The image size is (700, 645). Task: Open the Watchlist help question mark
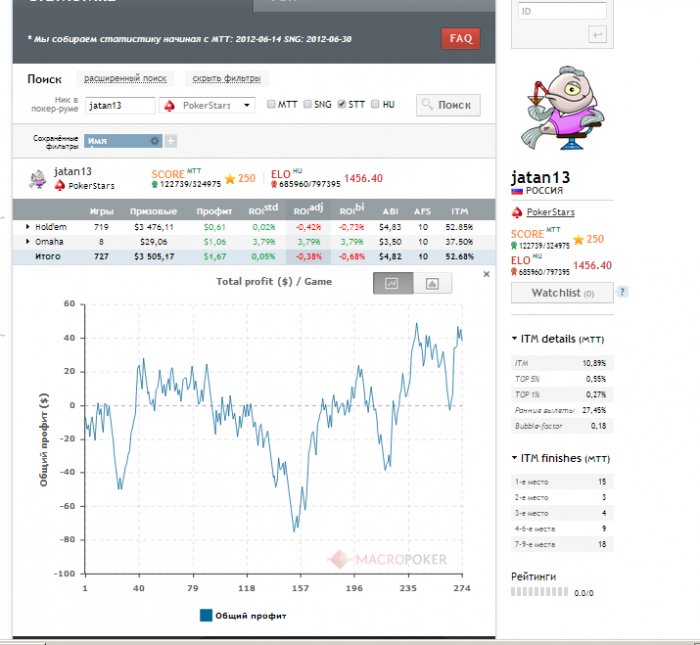pyautogui.click(x=622, y=292)
